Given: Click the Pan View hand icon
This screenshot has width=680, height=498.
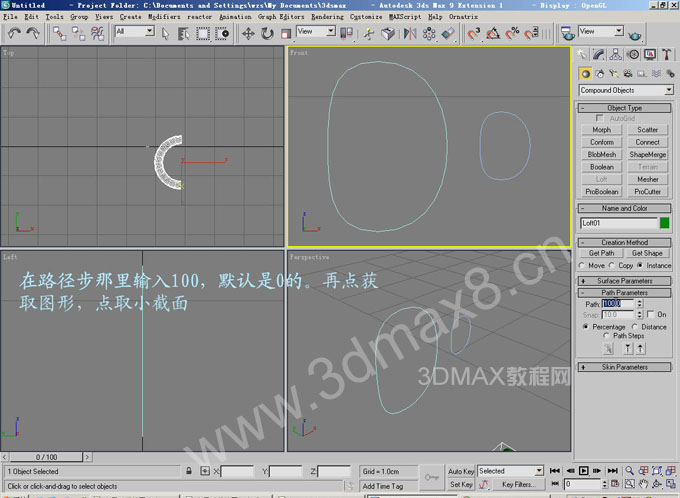Looking at the screenshot, I should pos(643,484).
